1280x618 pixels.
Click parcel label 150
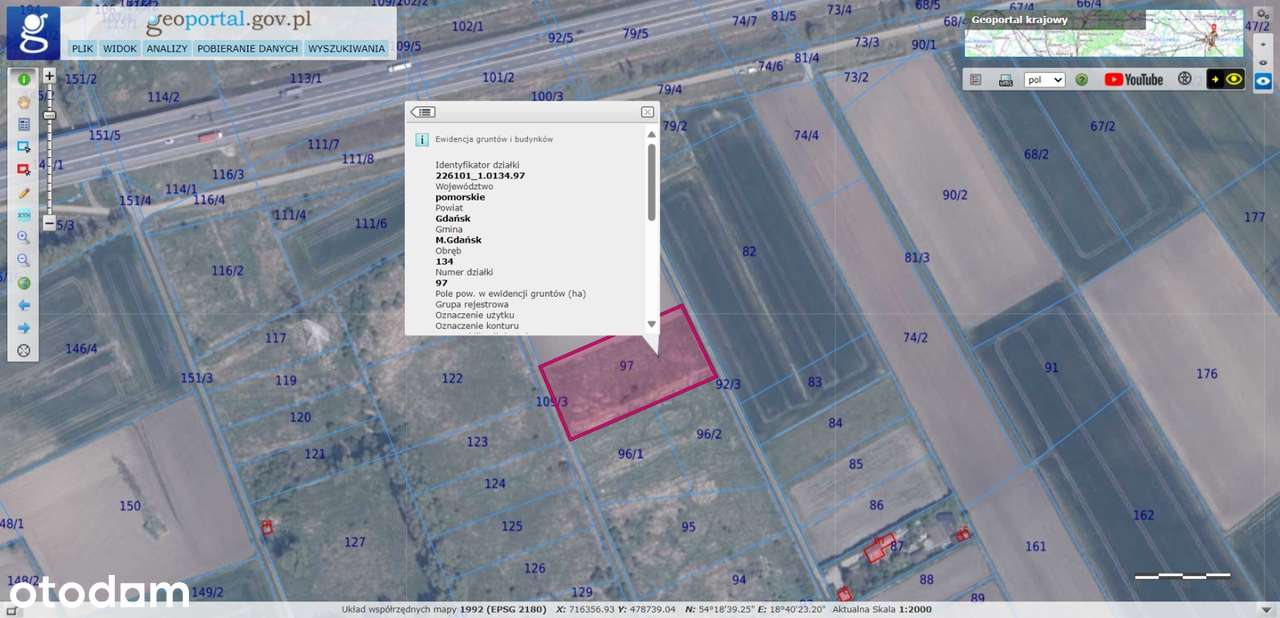click(x=130, y=506)
